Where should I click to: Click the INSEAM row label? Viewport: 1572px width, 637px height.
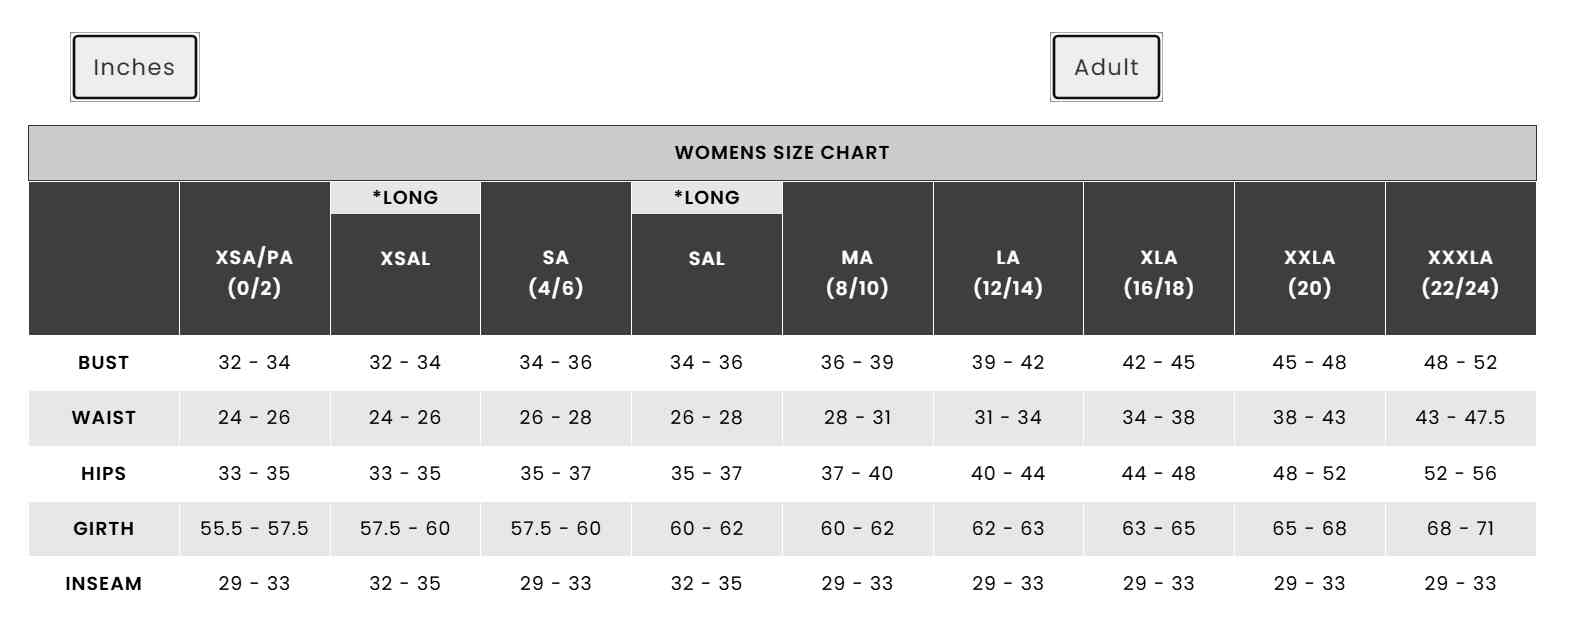[104, 583]
